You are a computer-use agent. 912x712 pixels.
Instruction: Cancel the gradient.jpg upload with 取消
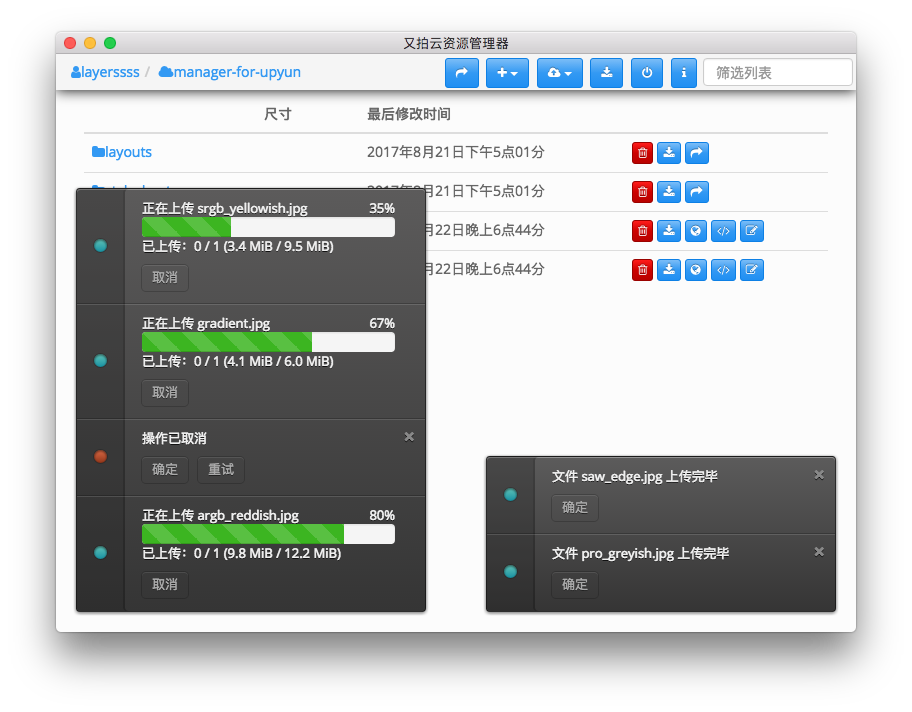[x=165, y=393]
